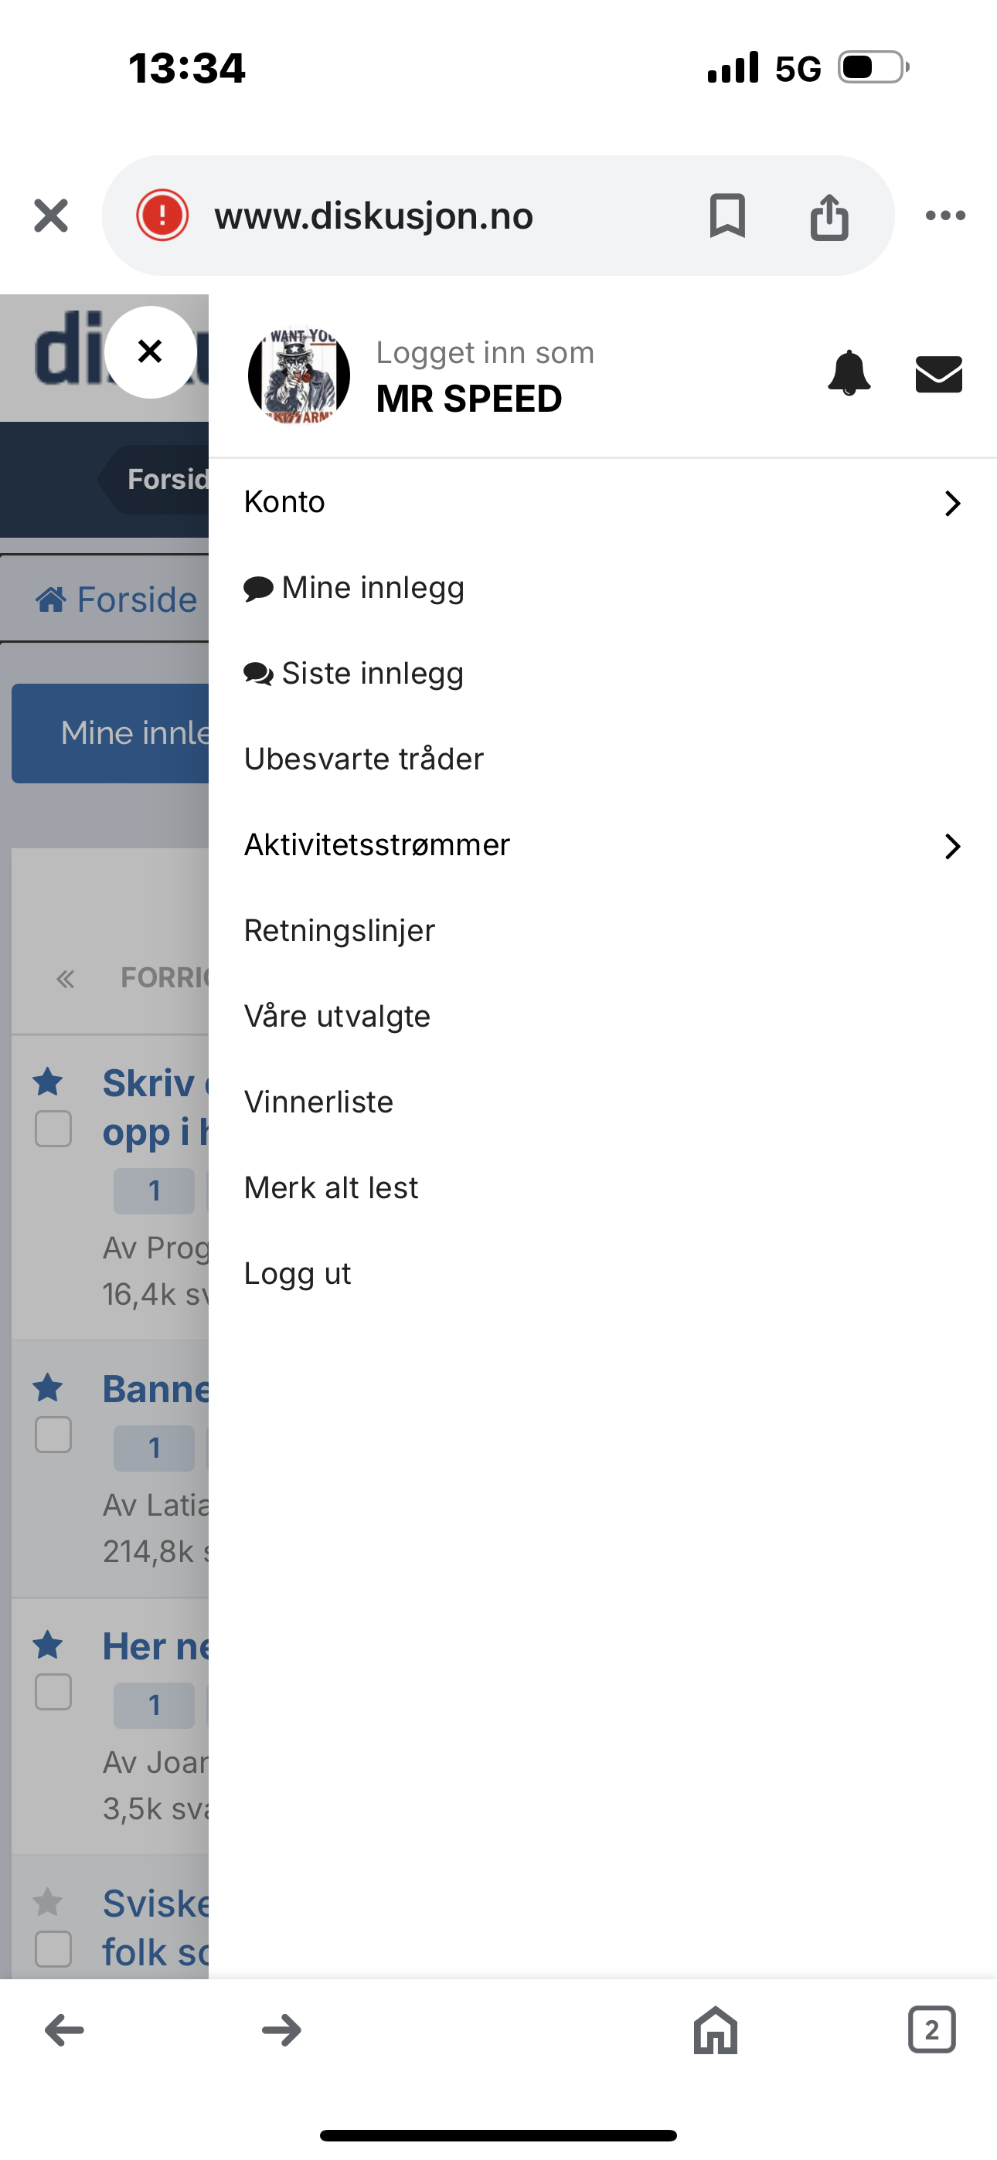Open the messages envelope icon
Viewport: 997px width, 2160px height.
(939, 374)
